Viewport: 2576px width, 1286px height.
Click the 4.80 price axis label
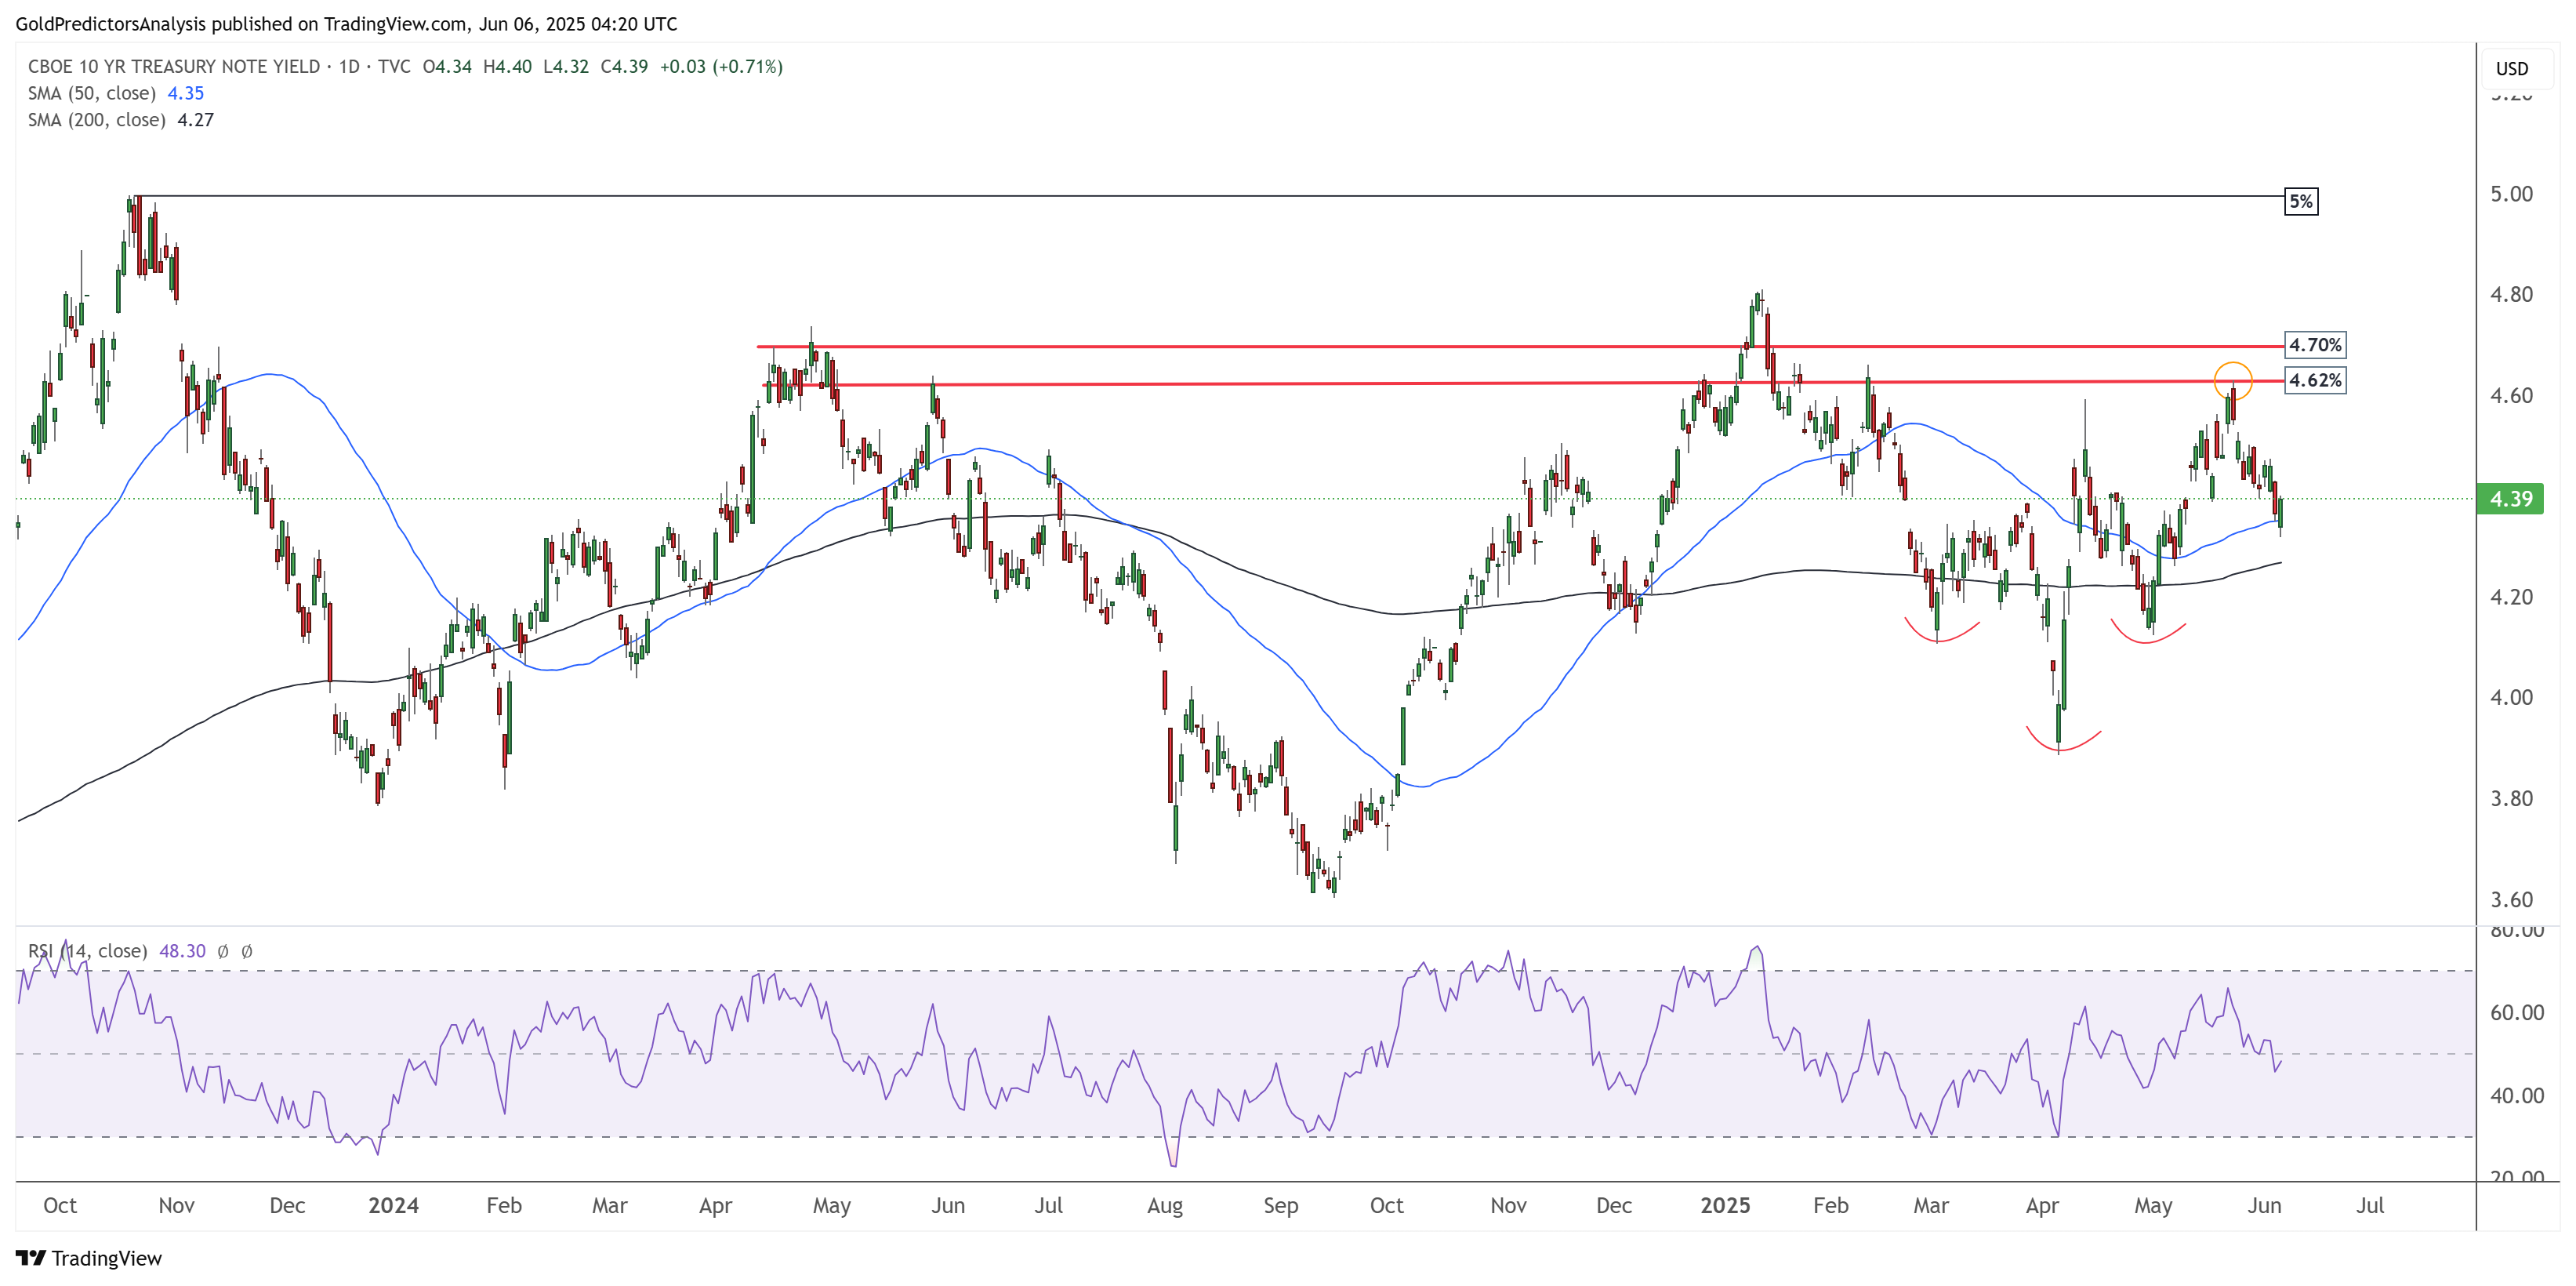point(2511,295)
